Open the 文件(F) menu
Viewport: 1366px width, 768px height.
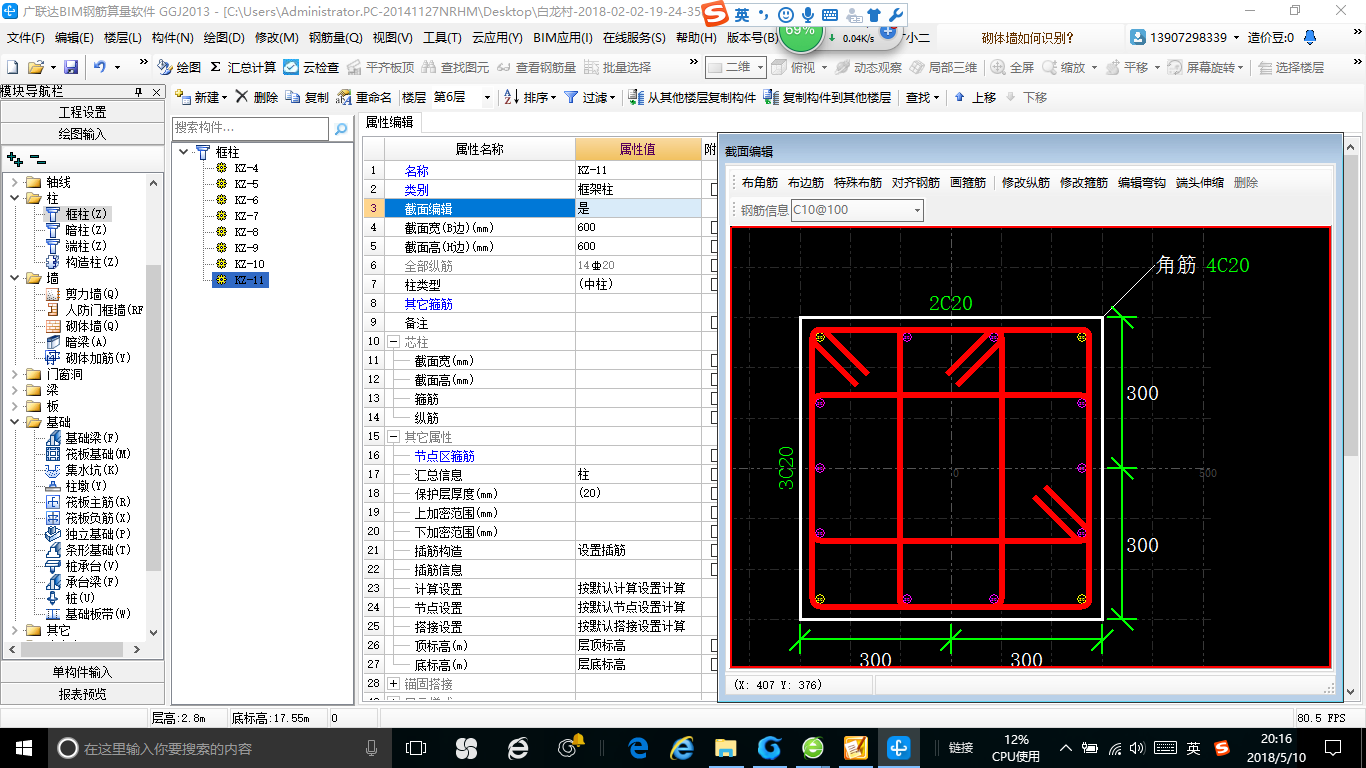(25, 38)
